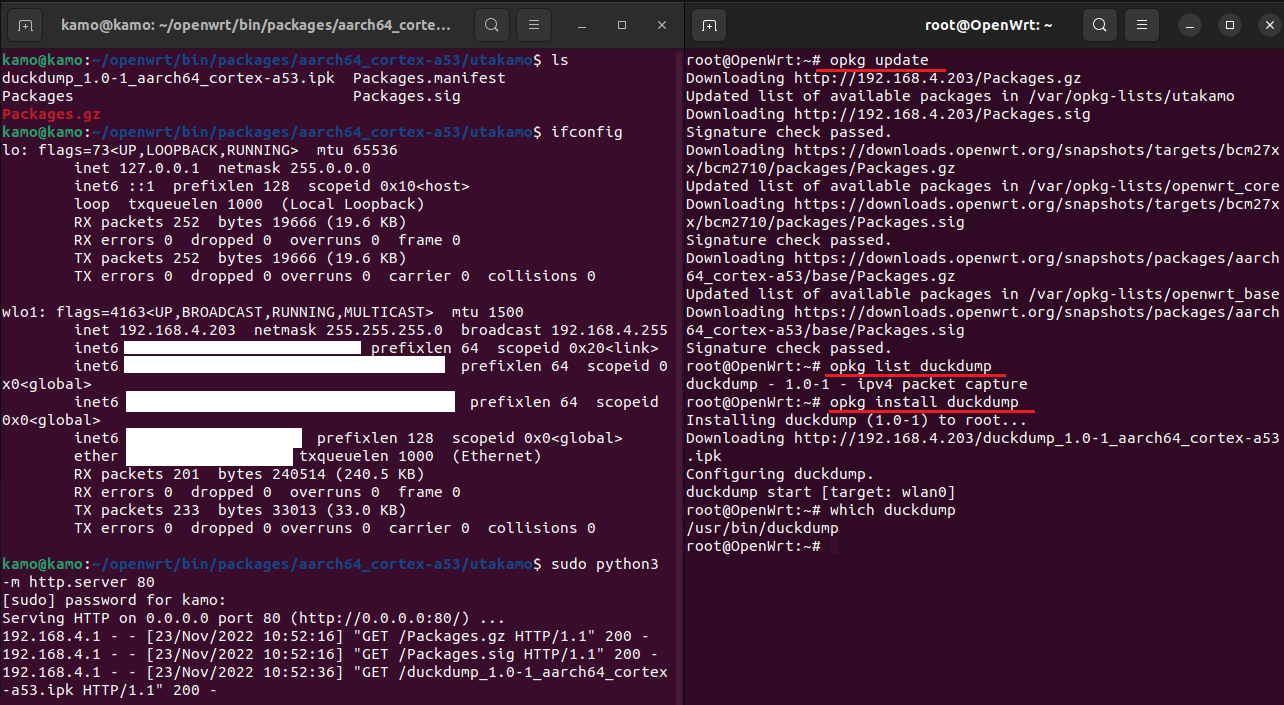
Task: Click the opkg update command
Action: click(x=879, y=60)
